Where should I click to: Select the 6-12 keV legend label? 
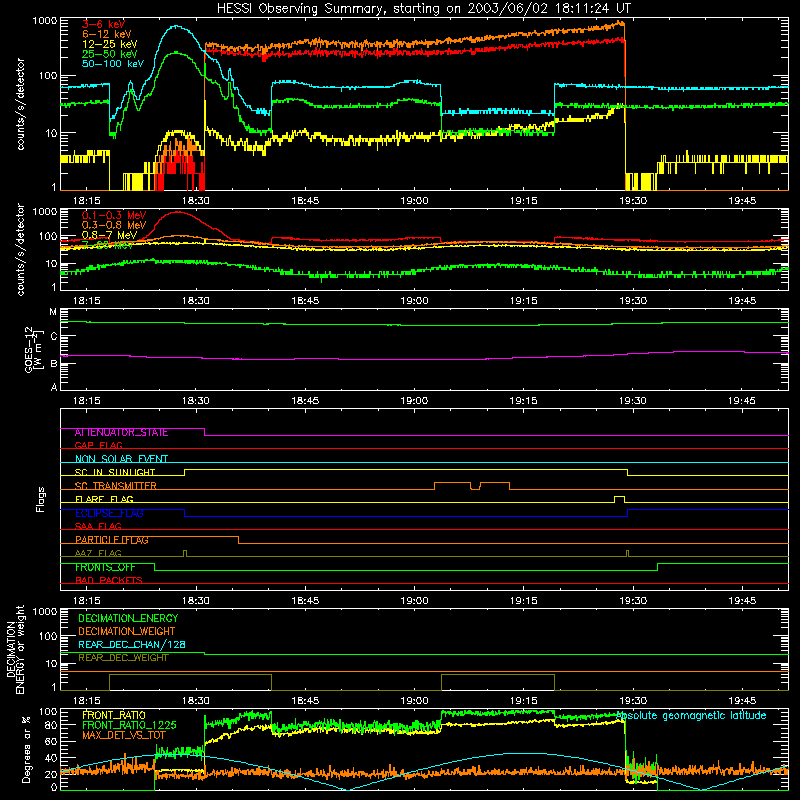(x=107, y=34)
